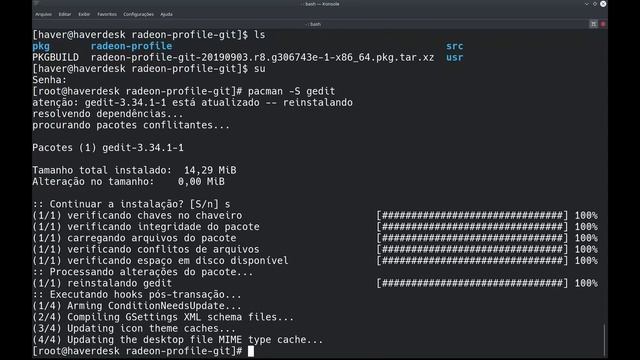Select the bash tab in tab bar
Image resolution: width=640 pixels, height=360 pixels.
click(x=313, y=24)
